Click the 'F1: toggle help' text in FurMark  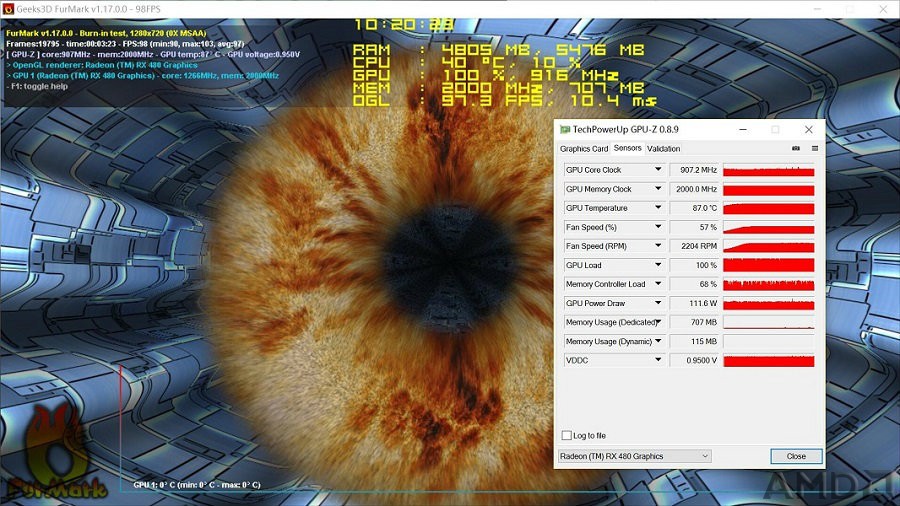point(37,86)
